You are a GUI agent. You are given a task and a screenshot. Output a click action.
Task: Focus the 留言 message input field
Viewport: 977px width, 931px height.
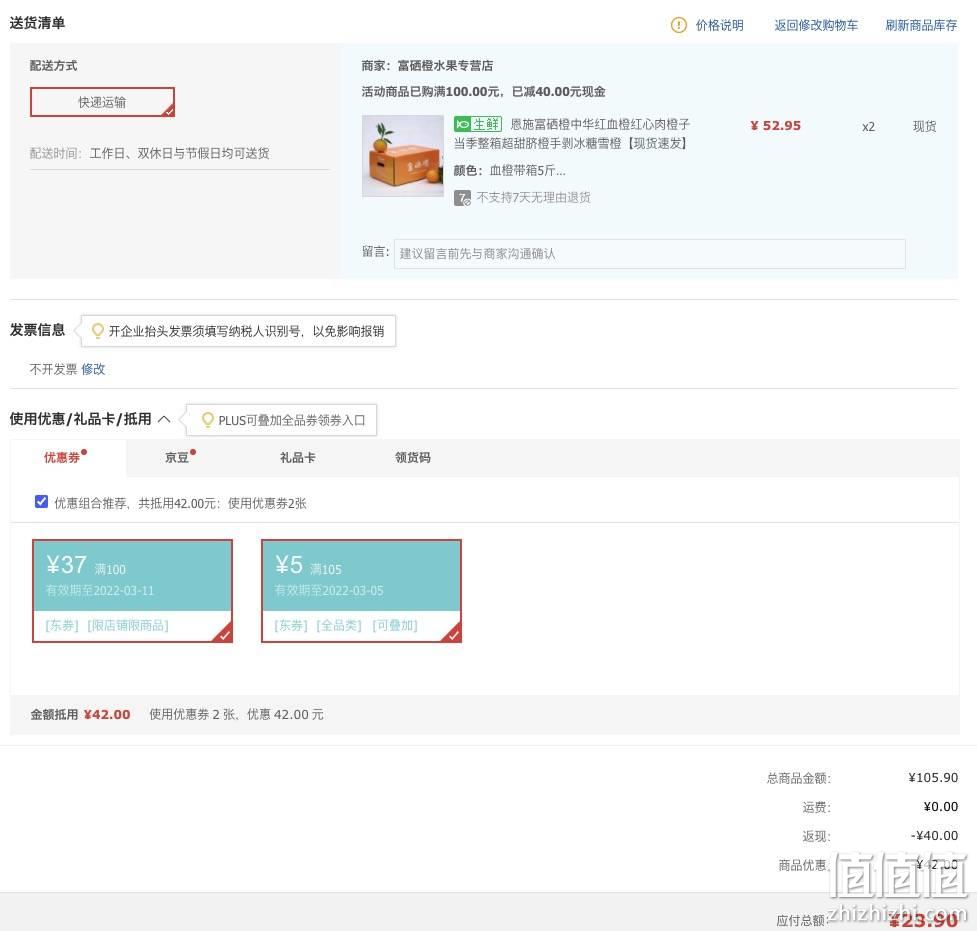click(x=649, y=254)
